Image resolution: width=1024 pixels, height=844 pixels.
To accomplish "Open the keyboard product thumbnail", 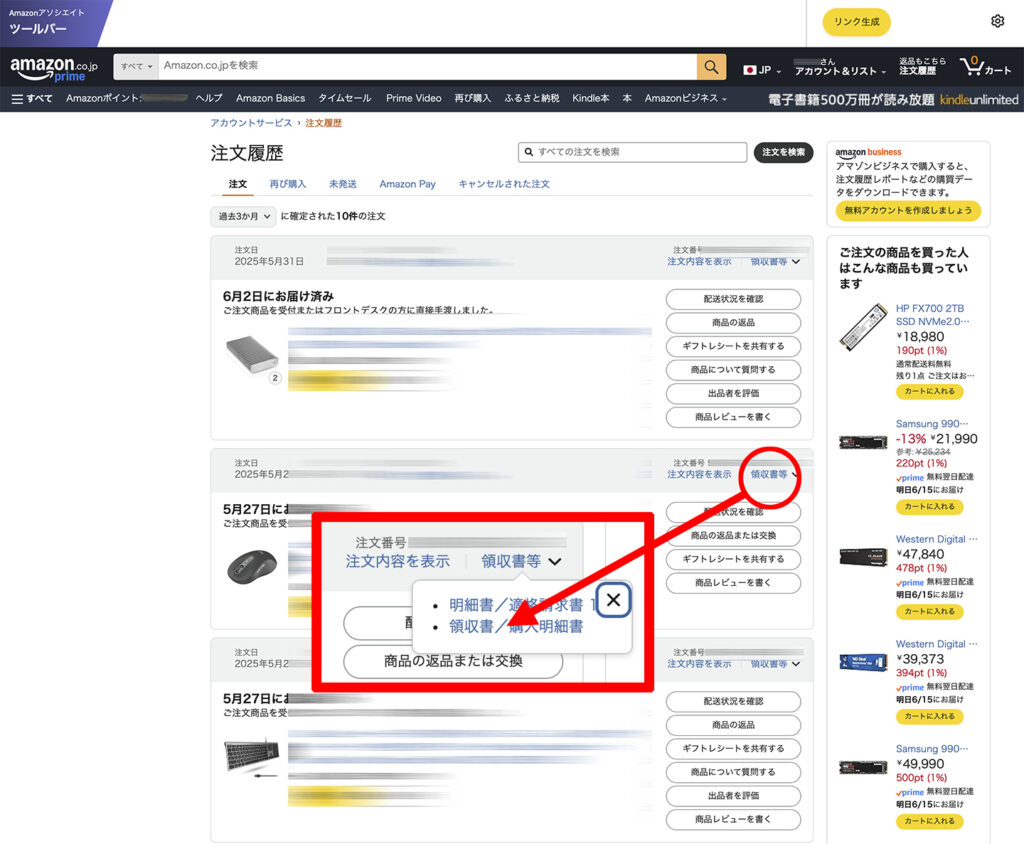I will 252,756.
